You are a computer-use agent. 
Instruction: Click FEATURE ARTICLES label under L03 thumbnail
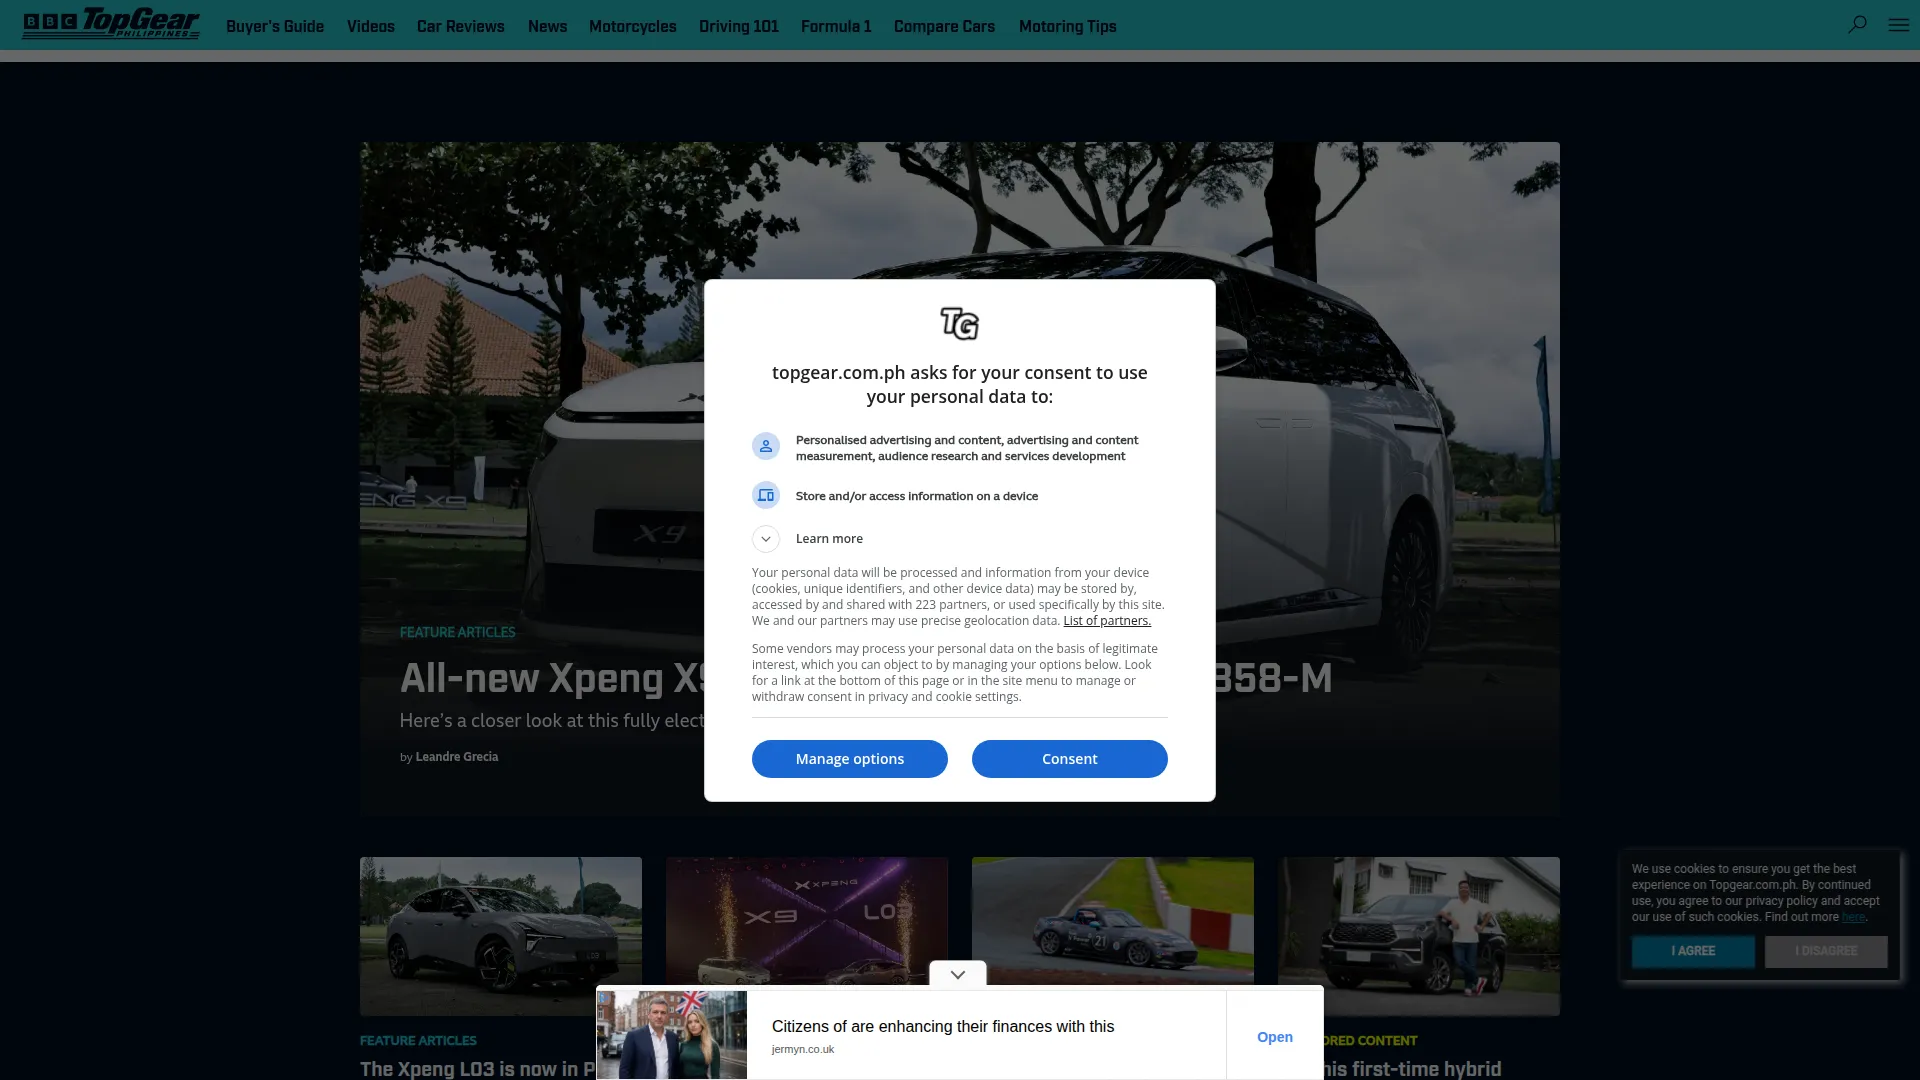pos(418,1041)
